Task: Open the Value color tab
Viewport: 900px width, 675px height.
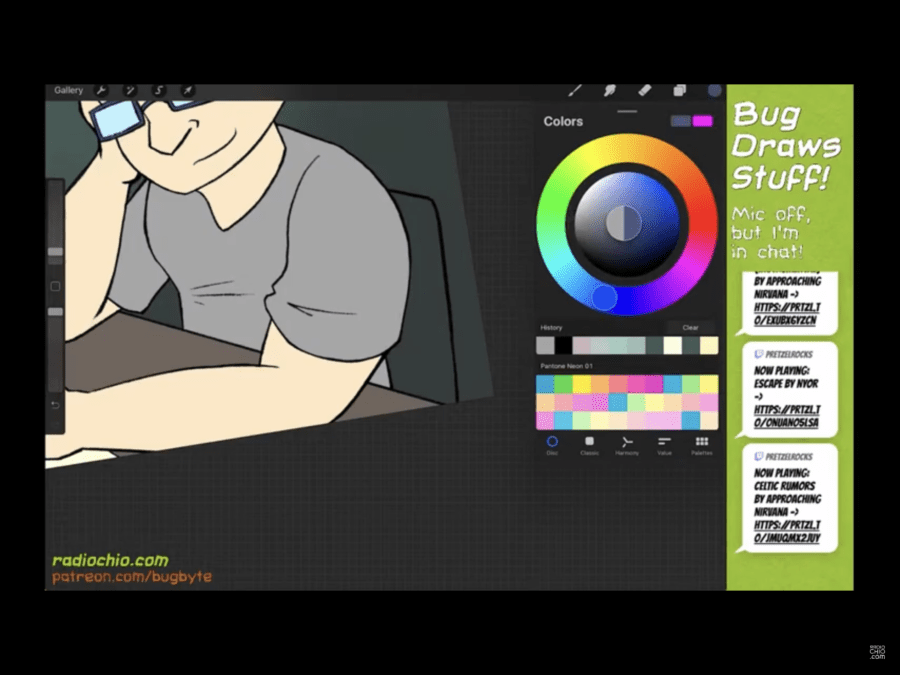Action: [664, 444]
